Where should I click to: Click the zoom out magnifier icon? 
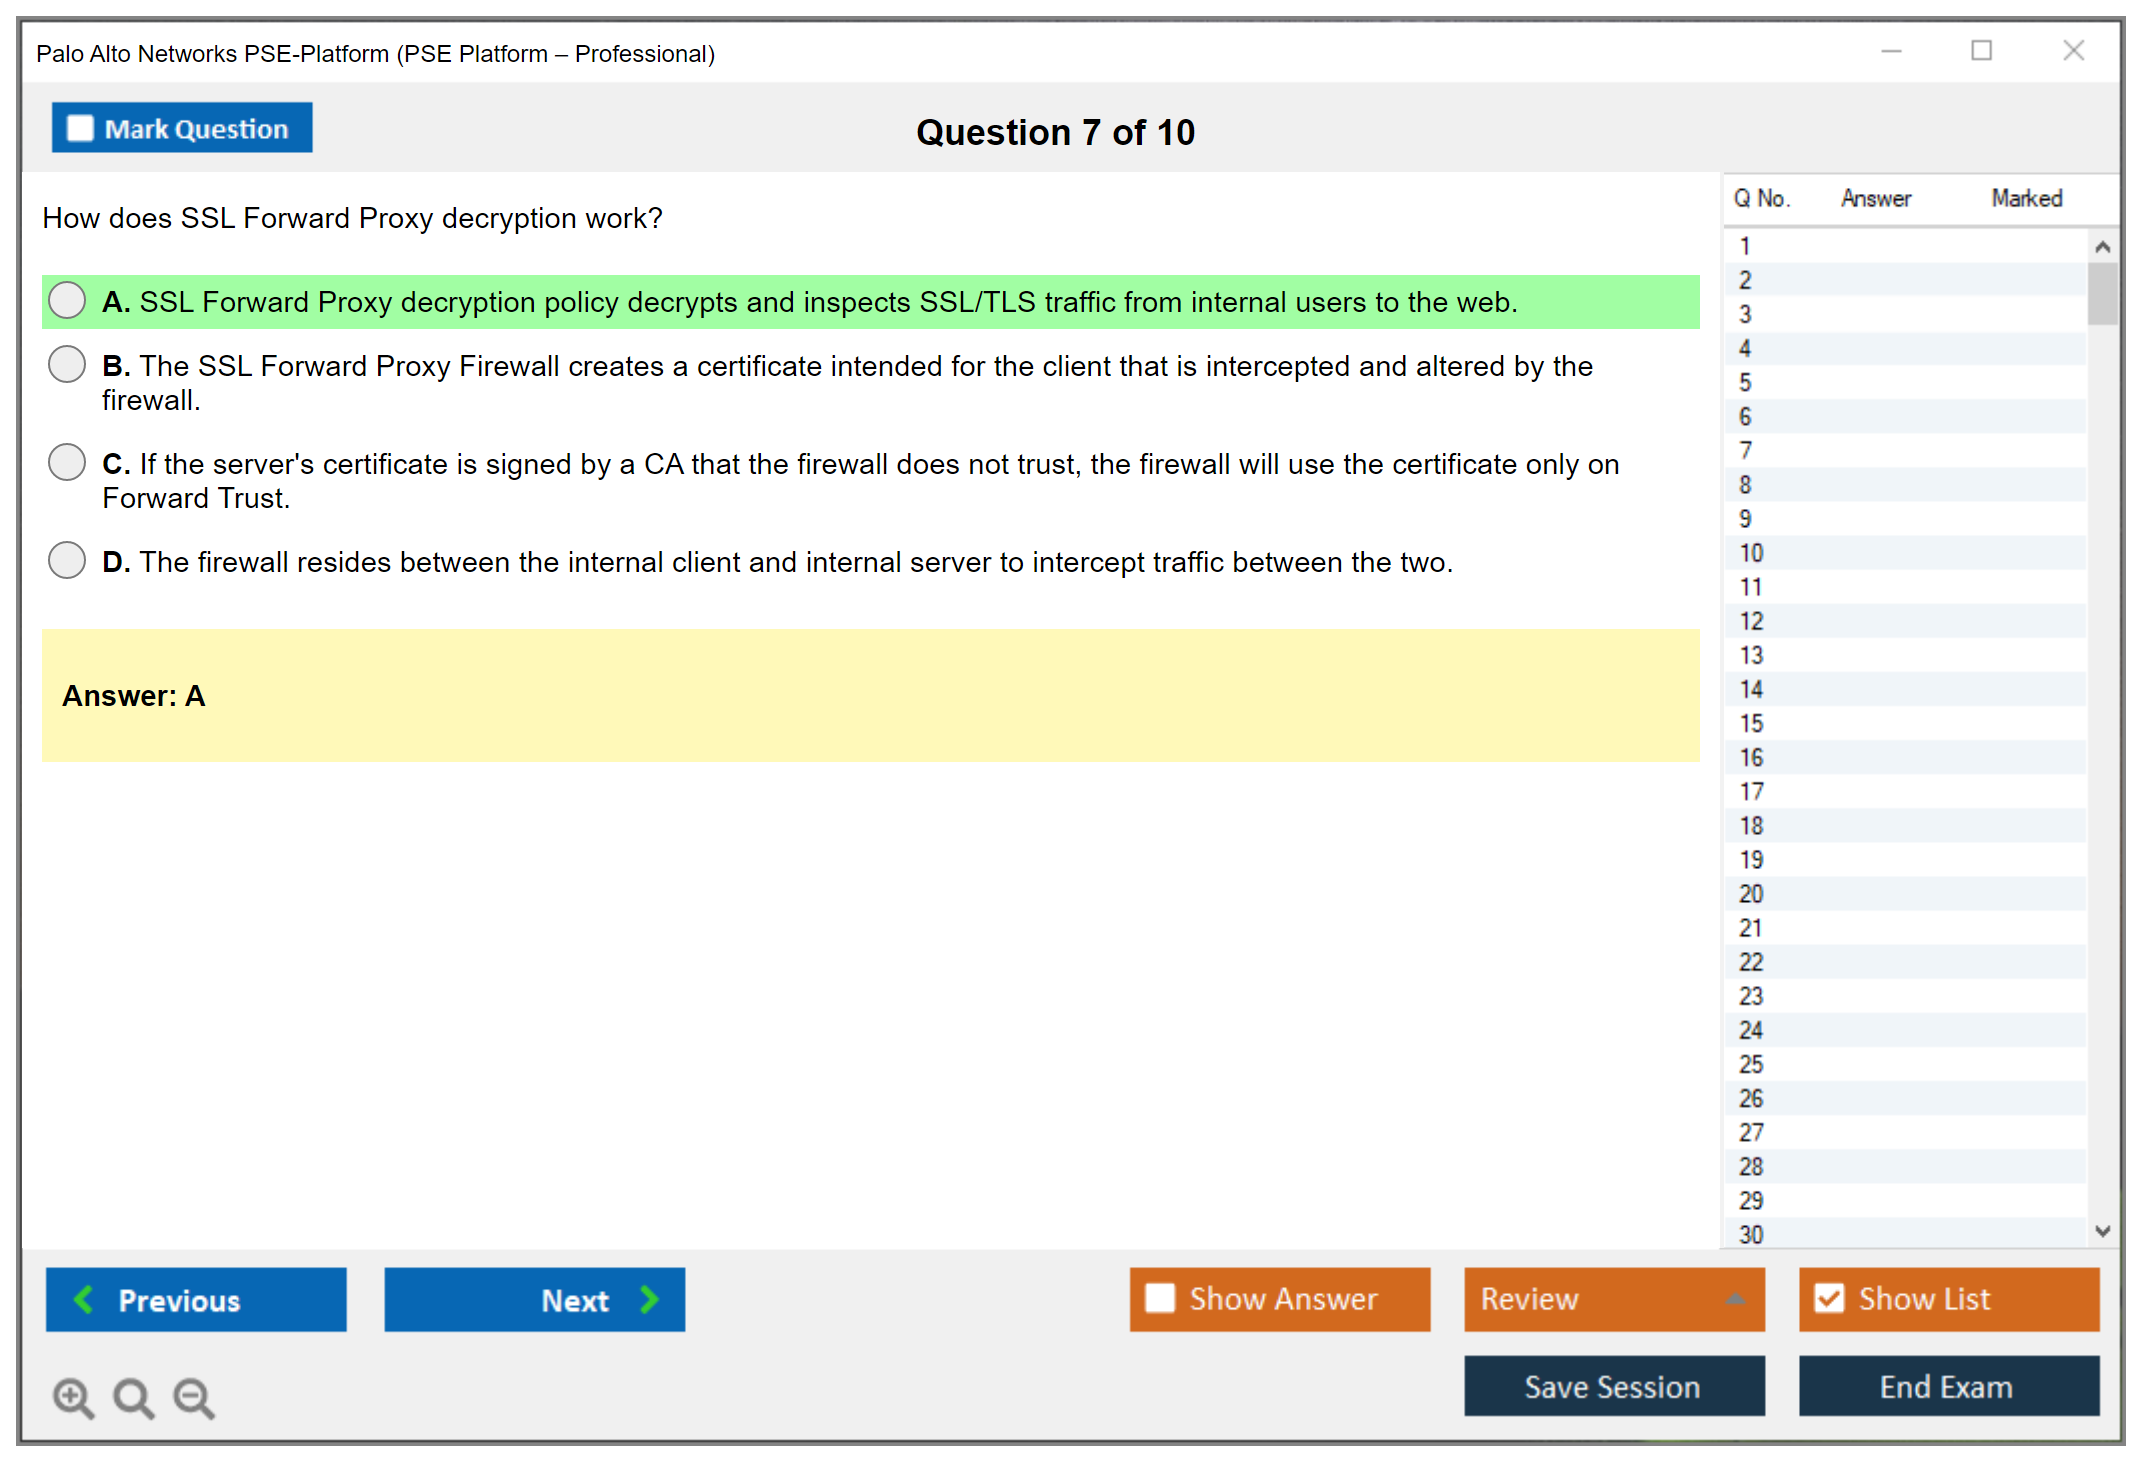194,1397
